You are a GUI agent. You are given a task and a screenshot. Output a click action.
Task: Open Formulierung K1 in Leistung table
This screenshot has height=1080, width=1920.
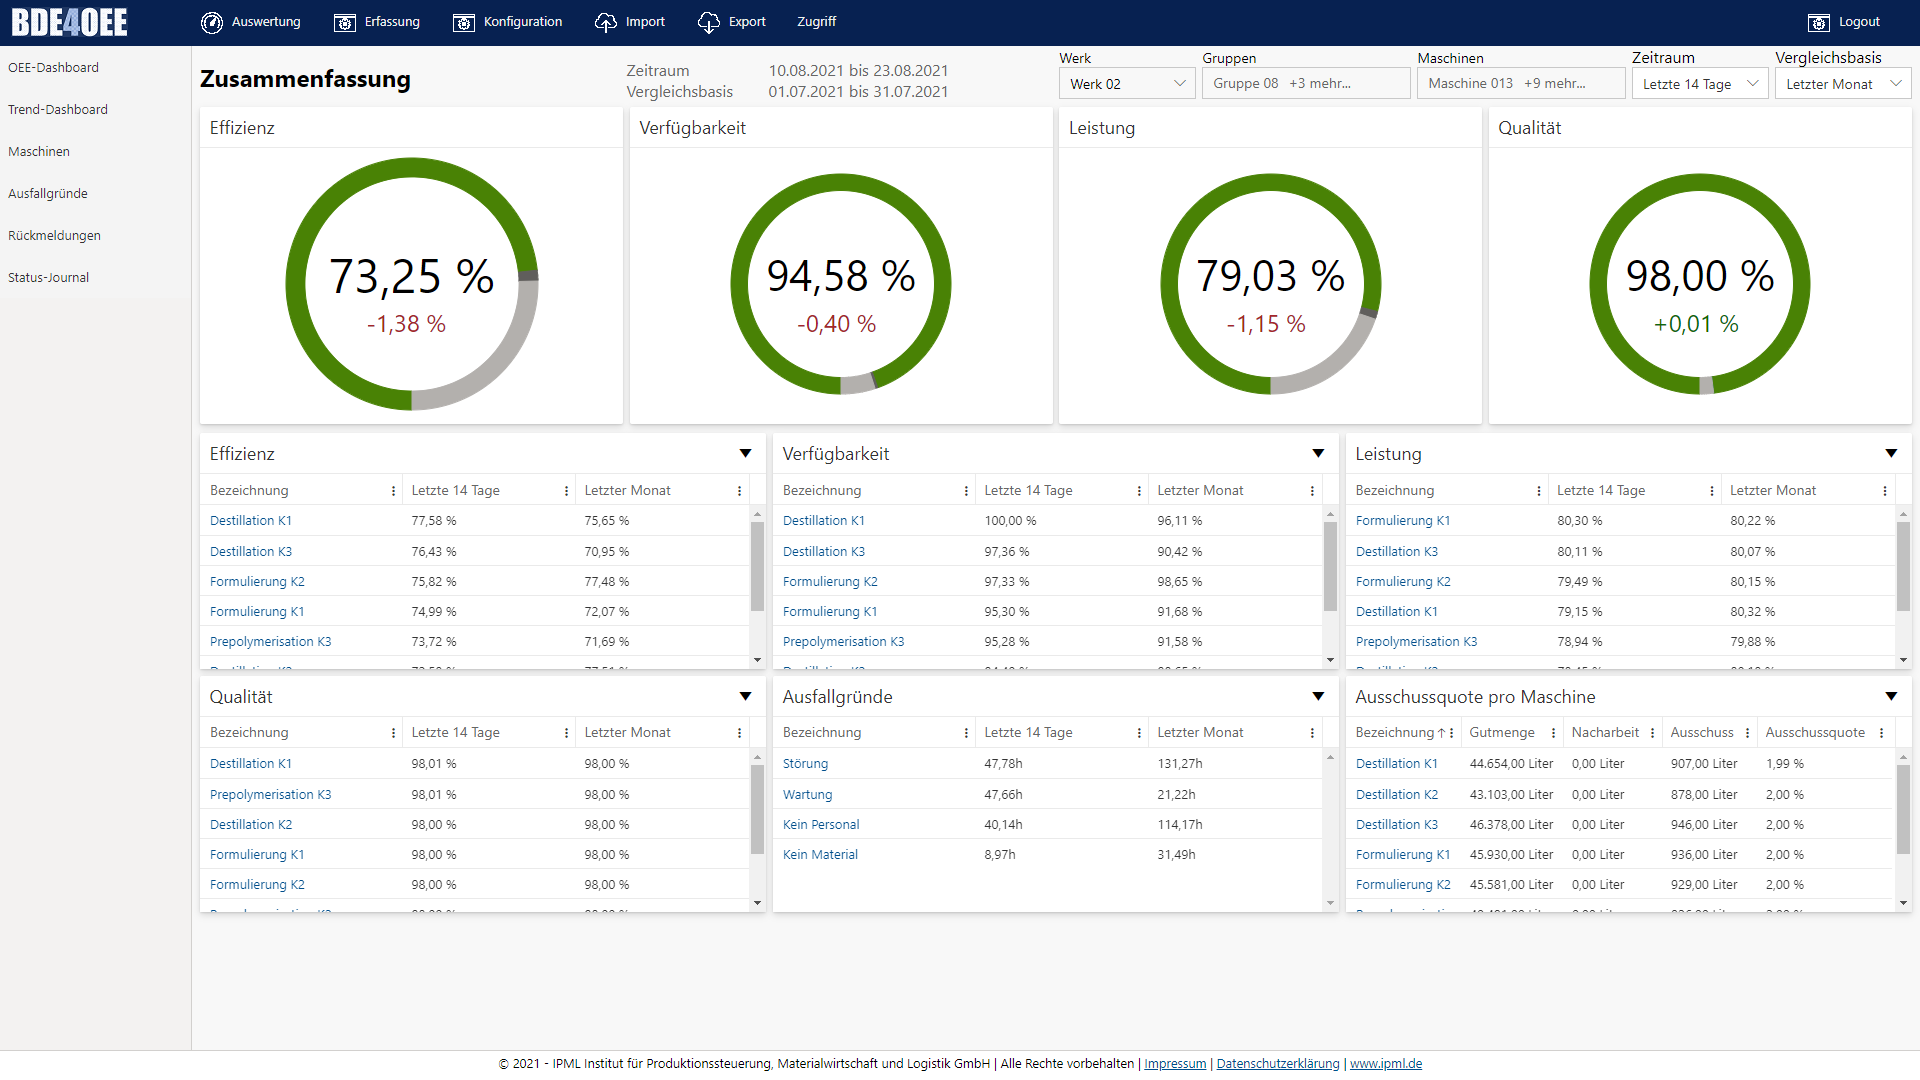click(1403, 521)
